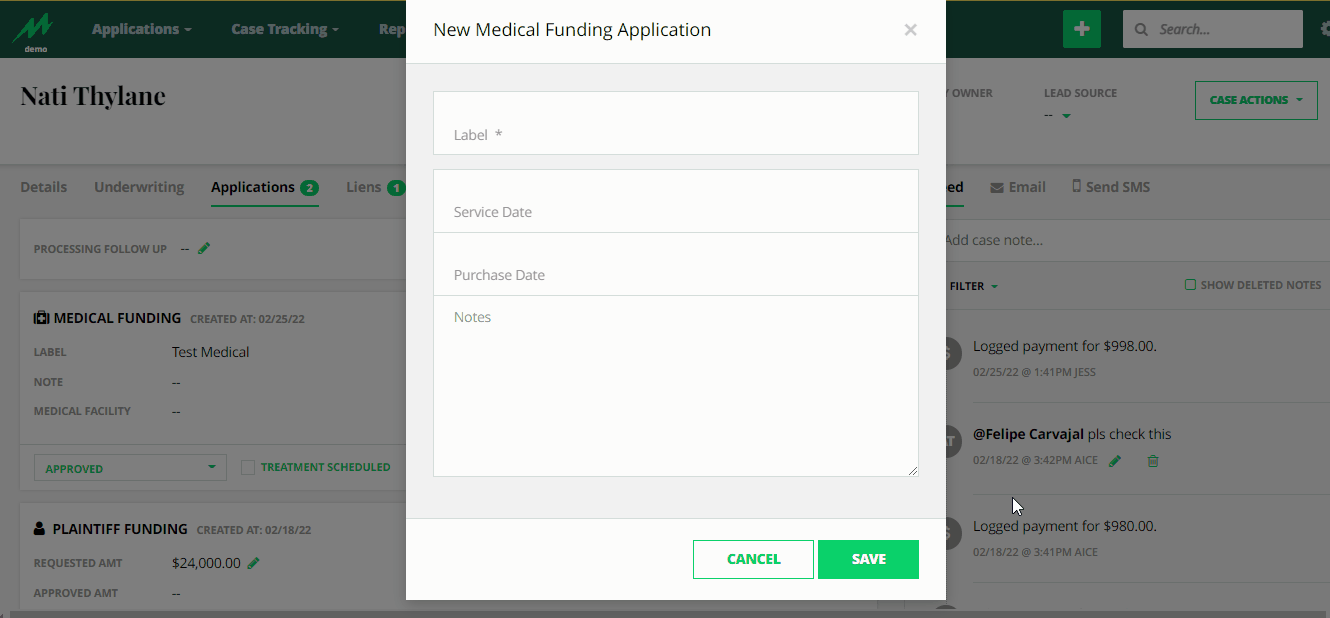
Task: Delete the Felipe Carvajal note via trash icon
Action: 1152,460
